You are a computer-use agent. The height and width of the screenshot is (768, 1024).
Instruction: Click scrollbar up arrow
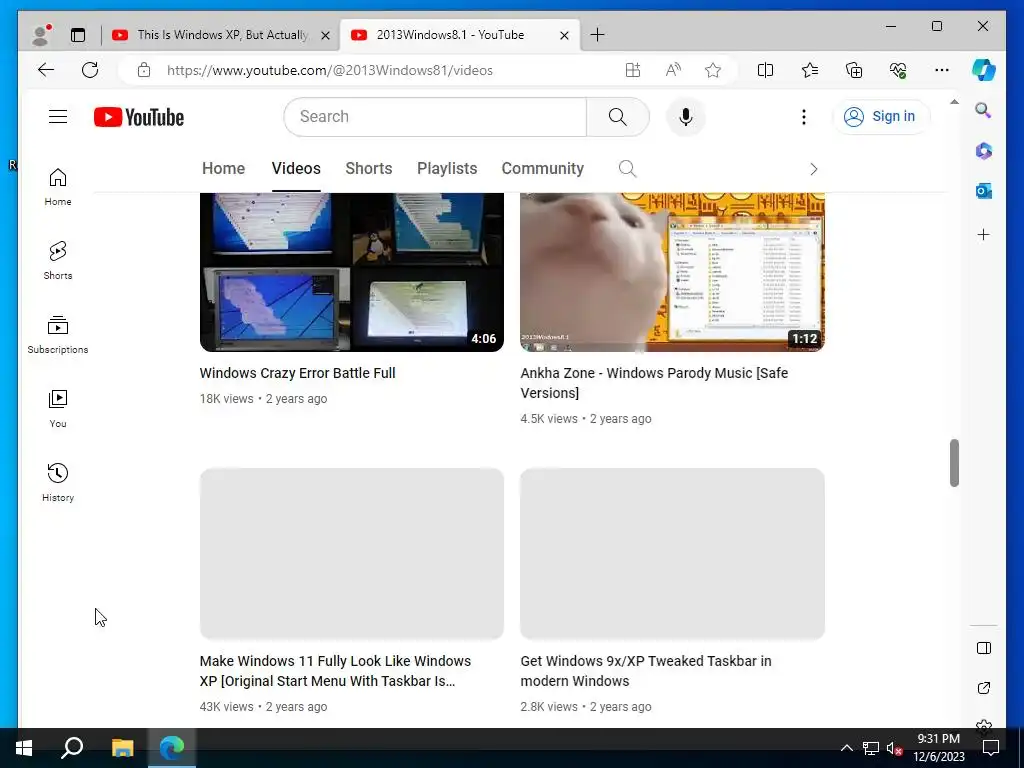pyautogui.click(x=954, y=102)
